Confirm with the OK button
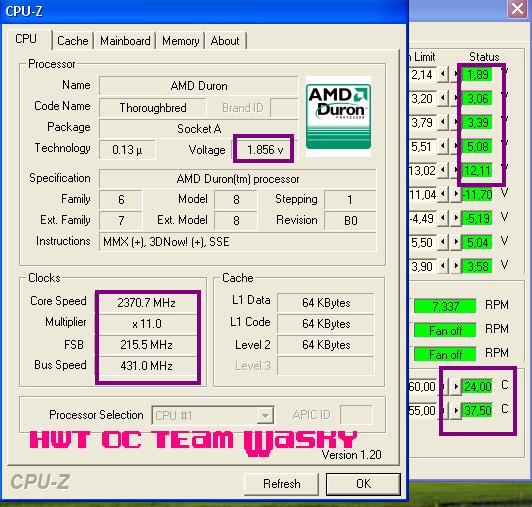The image size is (532, 507). 363,484
